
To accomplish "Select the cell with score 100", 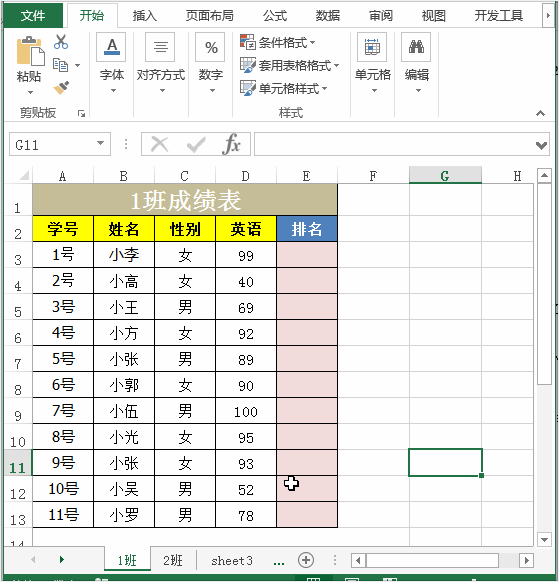I will pyautogui.click(x=246, y=411).
